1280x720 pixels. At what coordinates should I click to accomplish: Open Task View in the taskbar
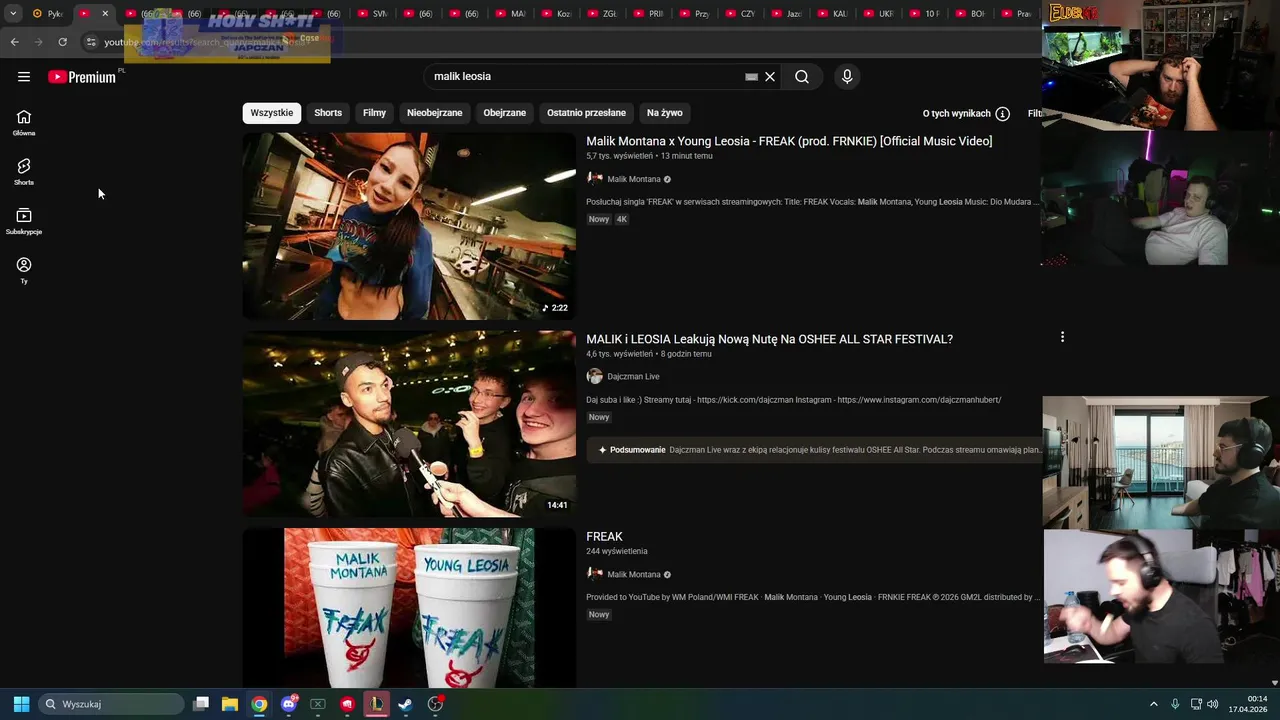(x=201, y=704)
